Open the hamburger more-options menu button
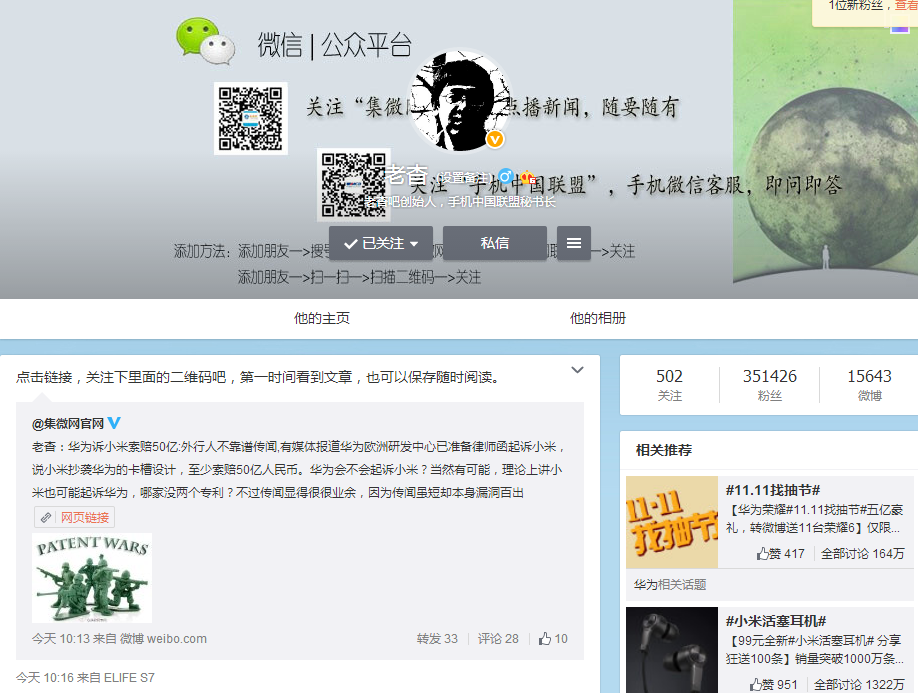This screenshot has height=693, width=918. 574,243
